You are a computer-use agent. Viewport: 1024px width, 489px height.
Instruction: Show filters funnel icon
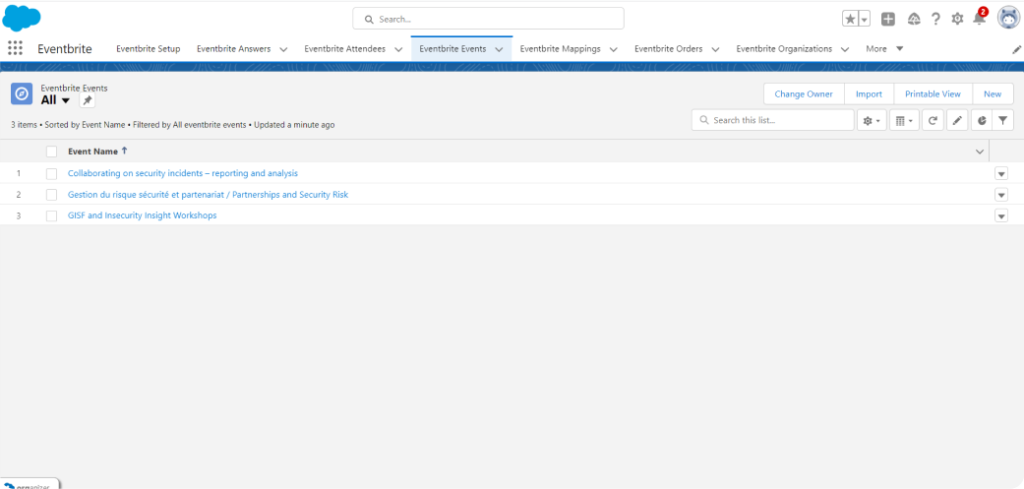tap(1003, 120)
